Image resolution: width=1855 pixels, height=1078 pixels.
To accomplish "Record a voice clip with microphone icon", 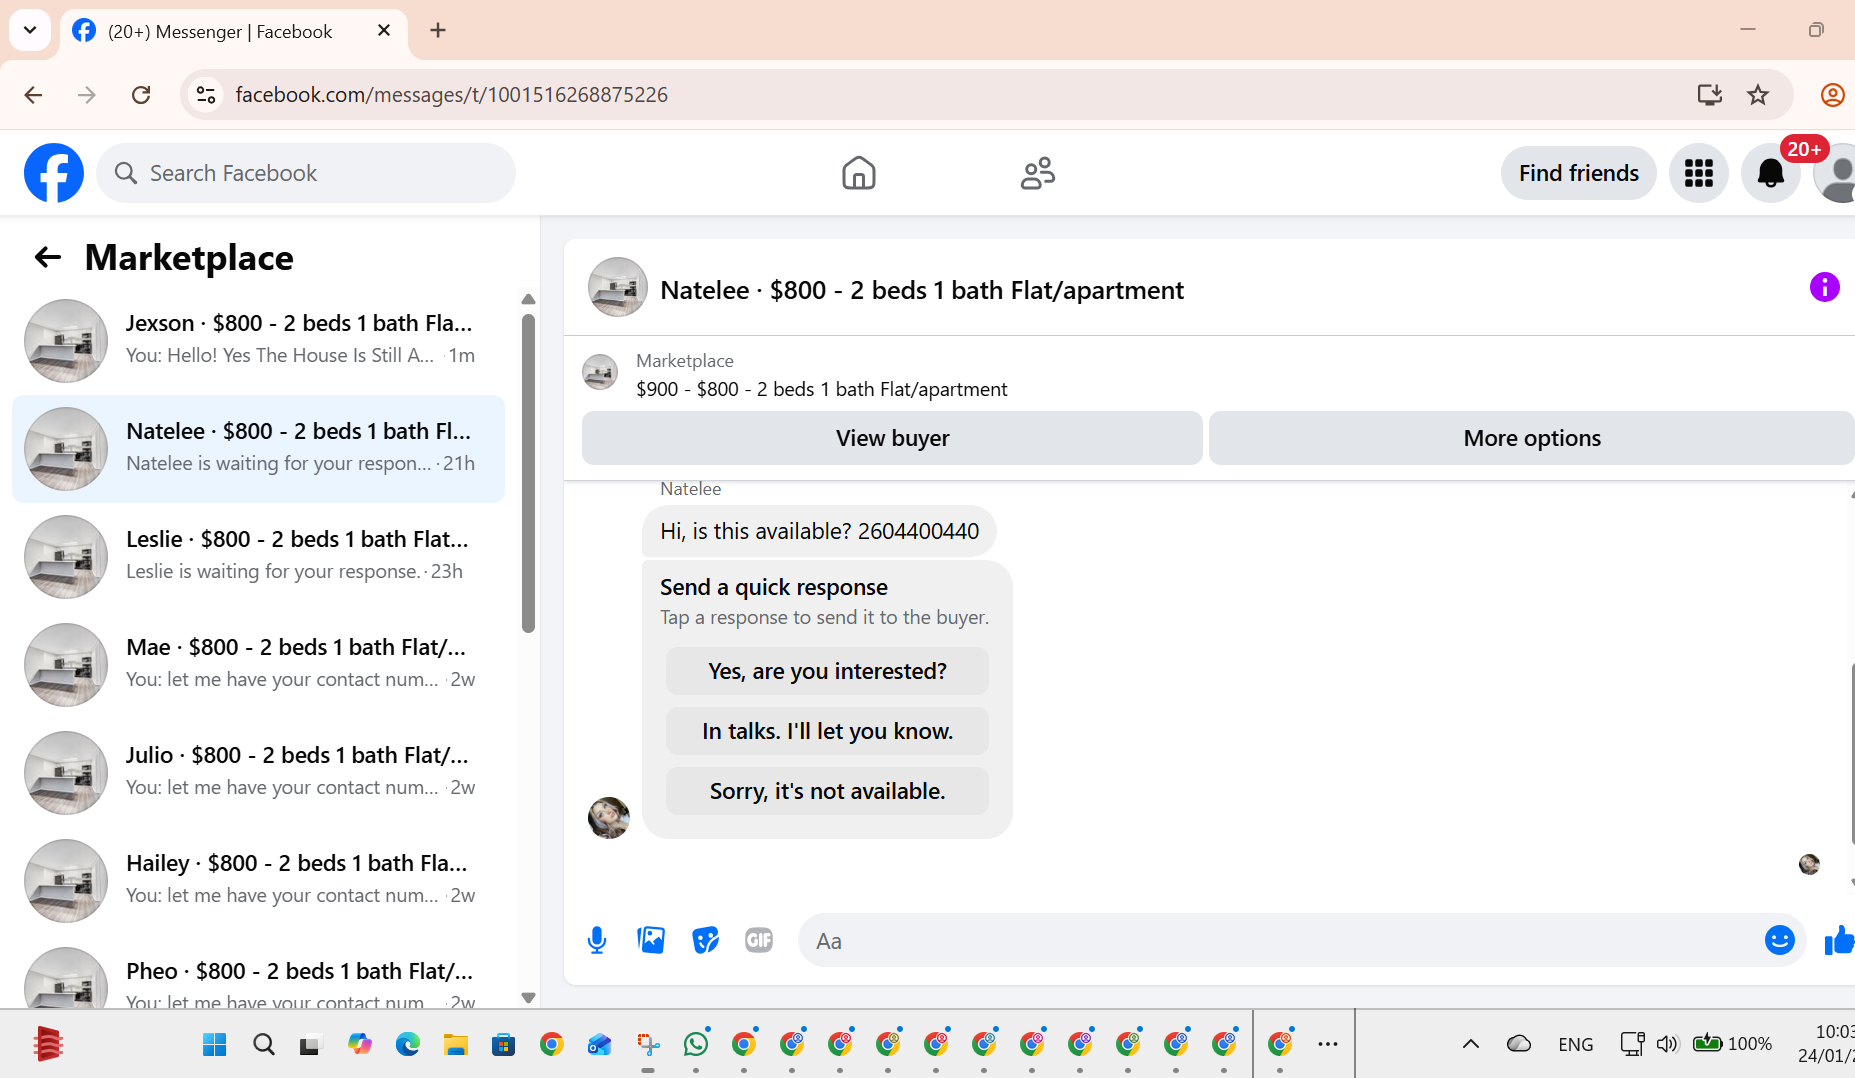I will 597,940.
